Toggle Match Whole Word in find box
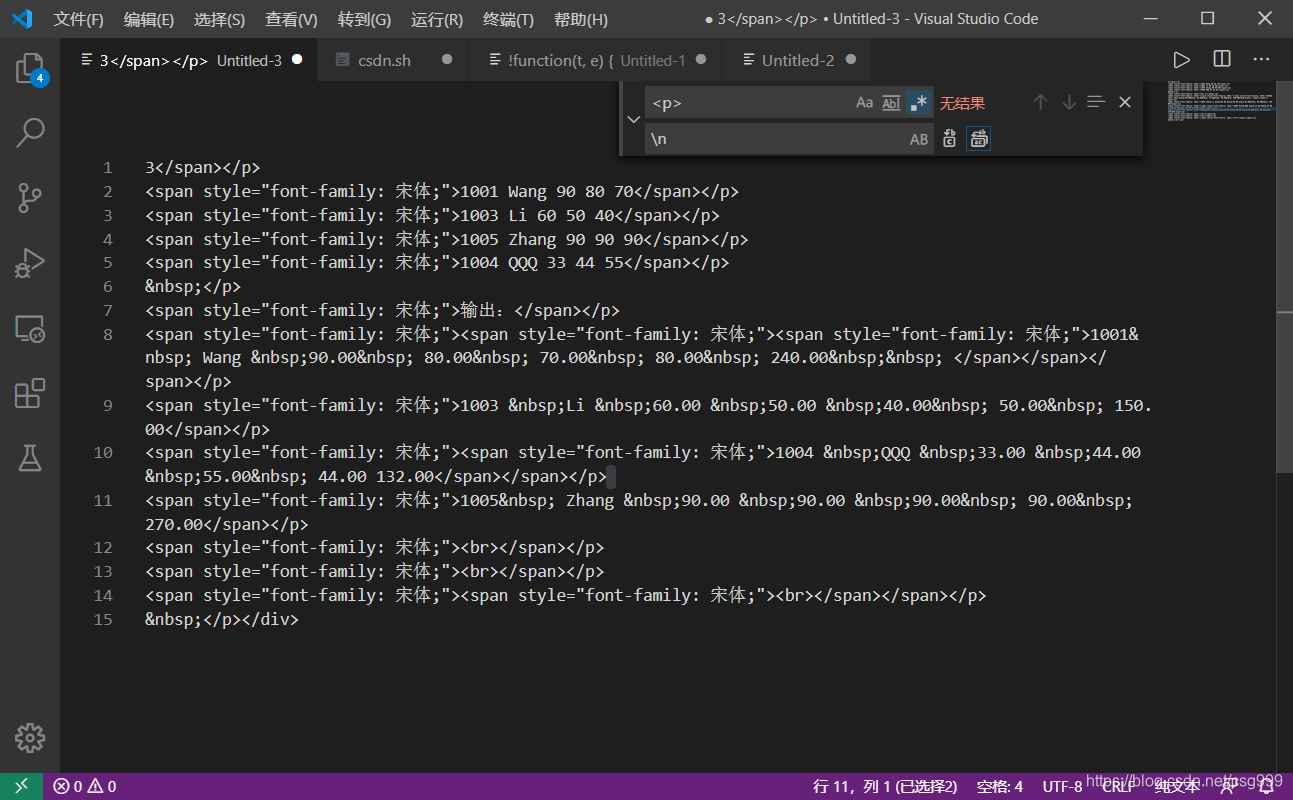This screenshot has width=1293, height=800. pos(892,102)
